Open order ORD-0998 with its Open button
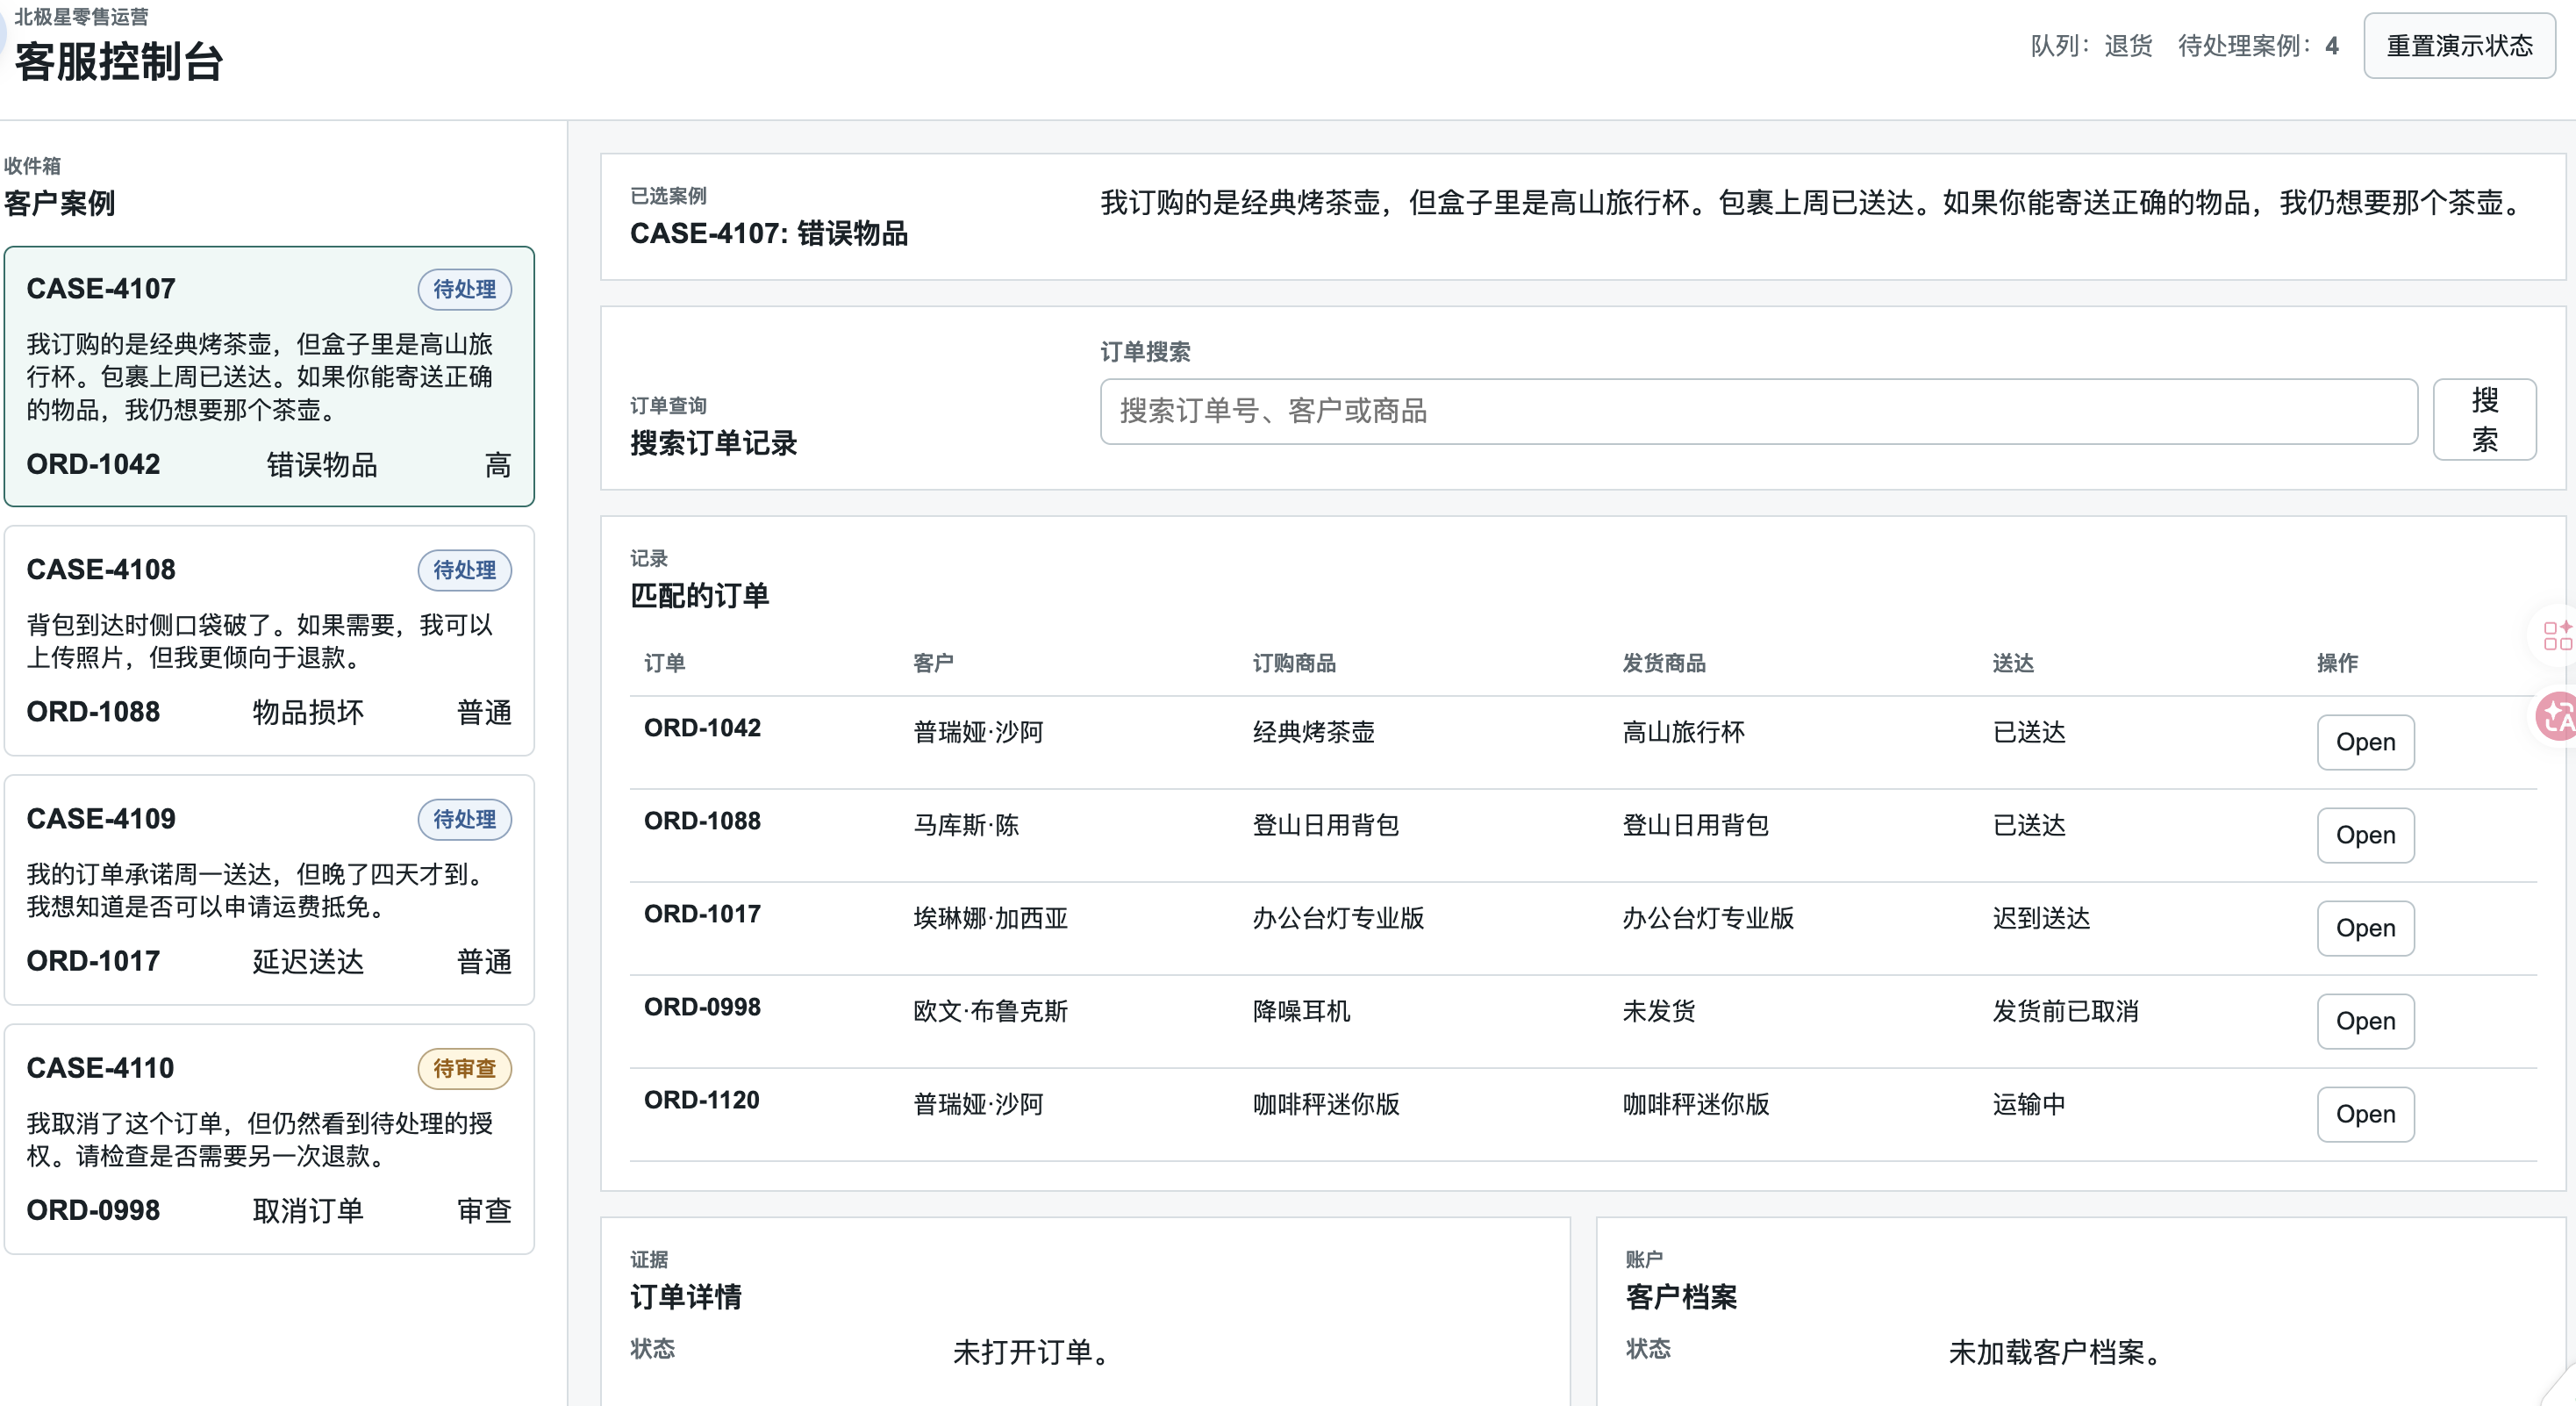This screenshot has height=1406, width=2576. pos(2365,1021)
